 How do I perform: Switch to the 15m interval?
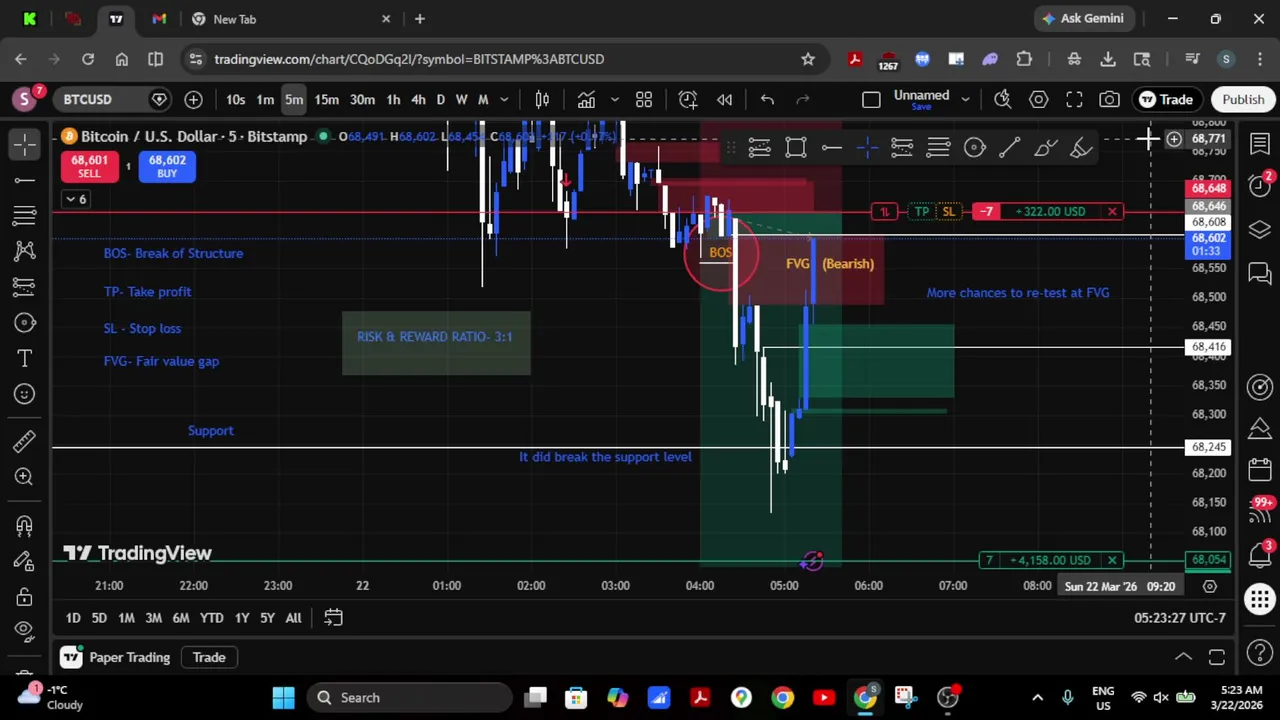coord(327,99)
